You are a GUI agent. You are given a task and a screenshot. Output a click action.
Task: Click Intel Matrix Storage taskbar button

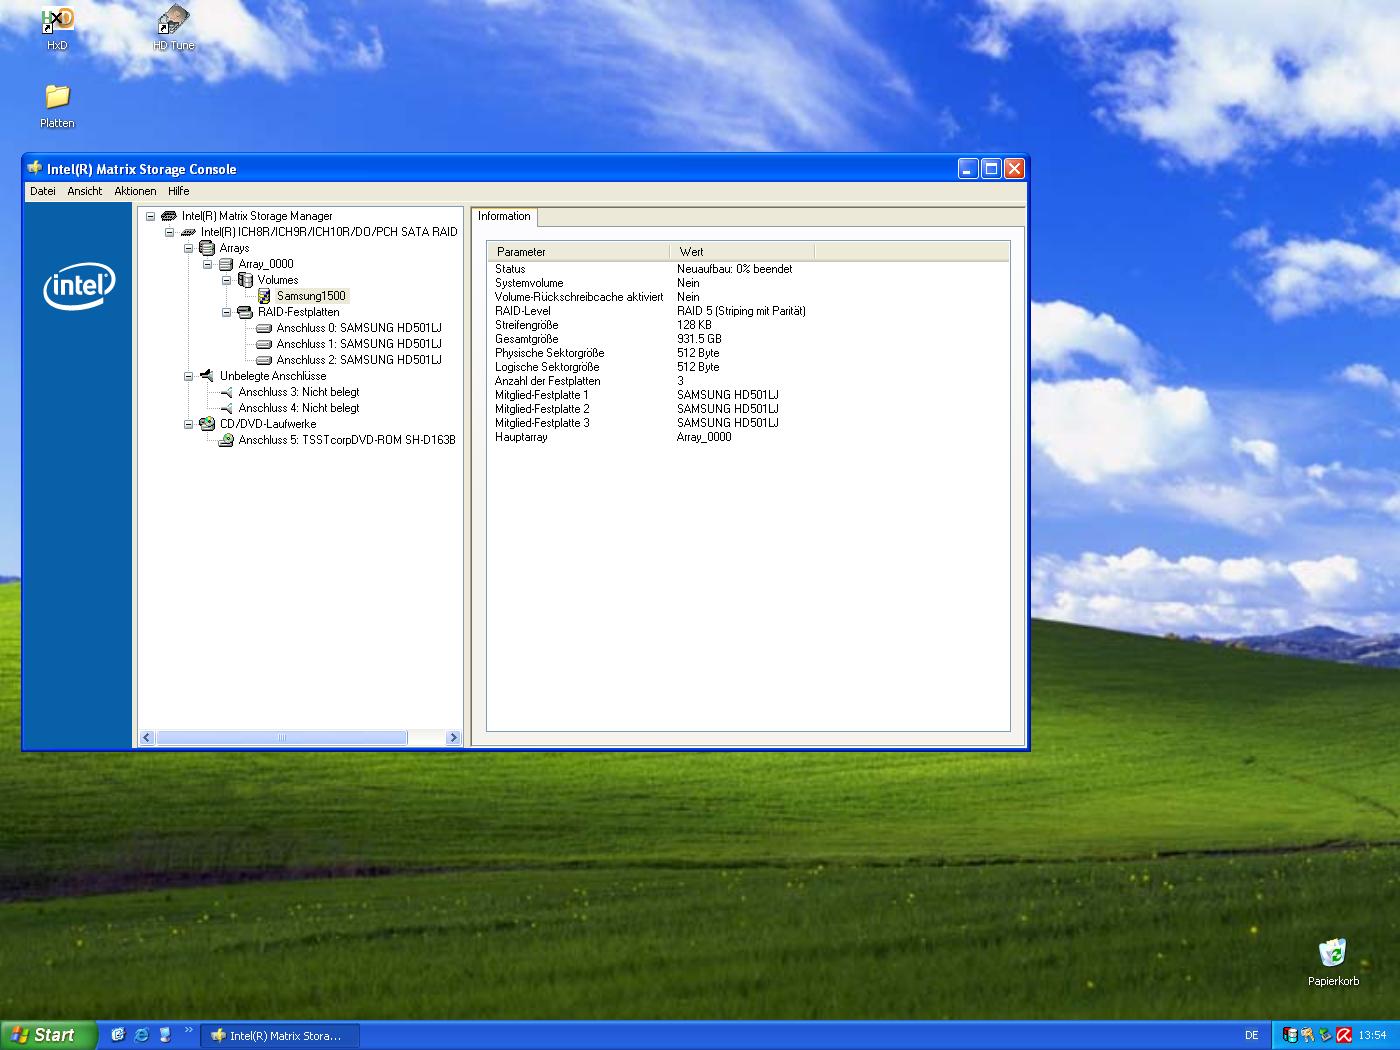point(281,1036)
